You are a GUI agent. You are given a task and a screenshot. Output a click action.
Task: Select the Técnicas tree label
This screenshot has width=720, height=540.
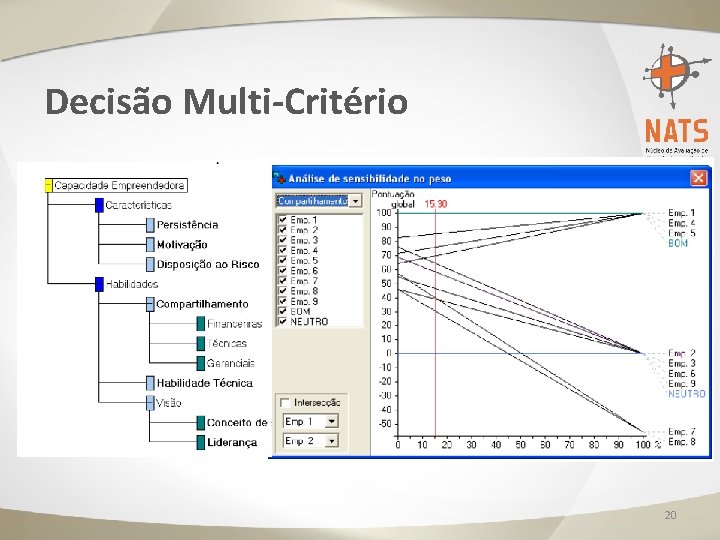click(x=227, y=343)
